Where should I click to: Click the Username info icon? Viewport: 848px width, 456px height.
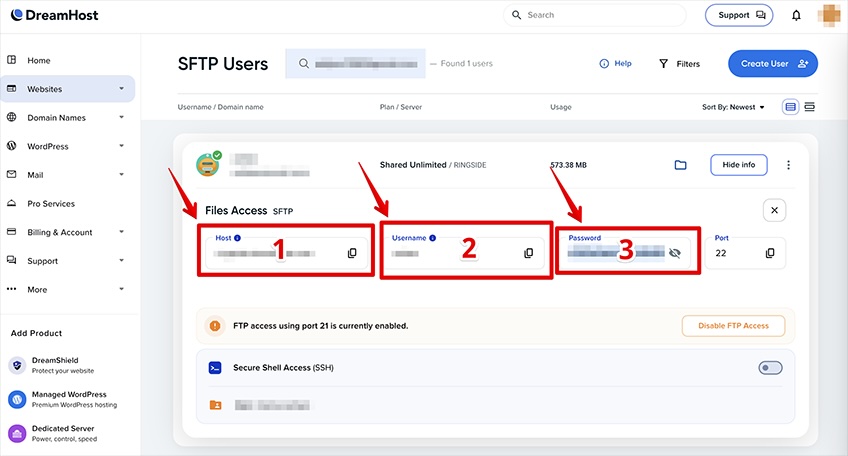433,238
